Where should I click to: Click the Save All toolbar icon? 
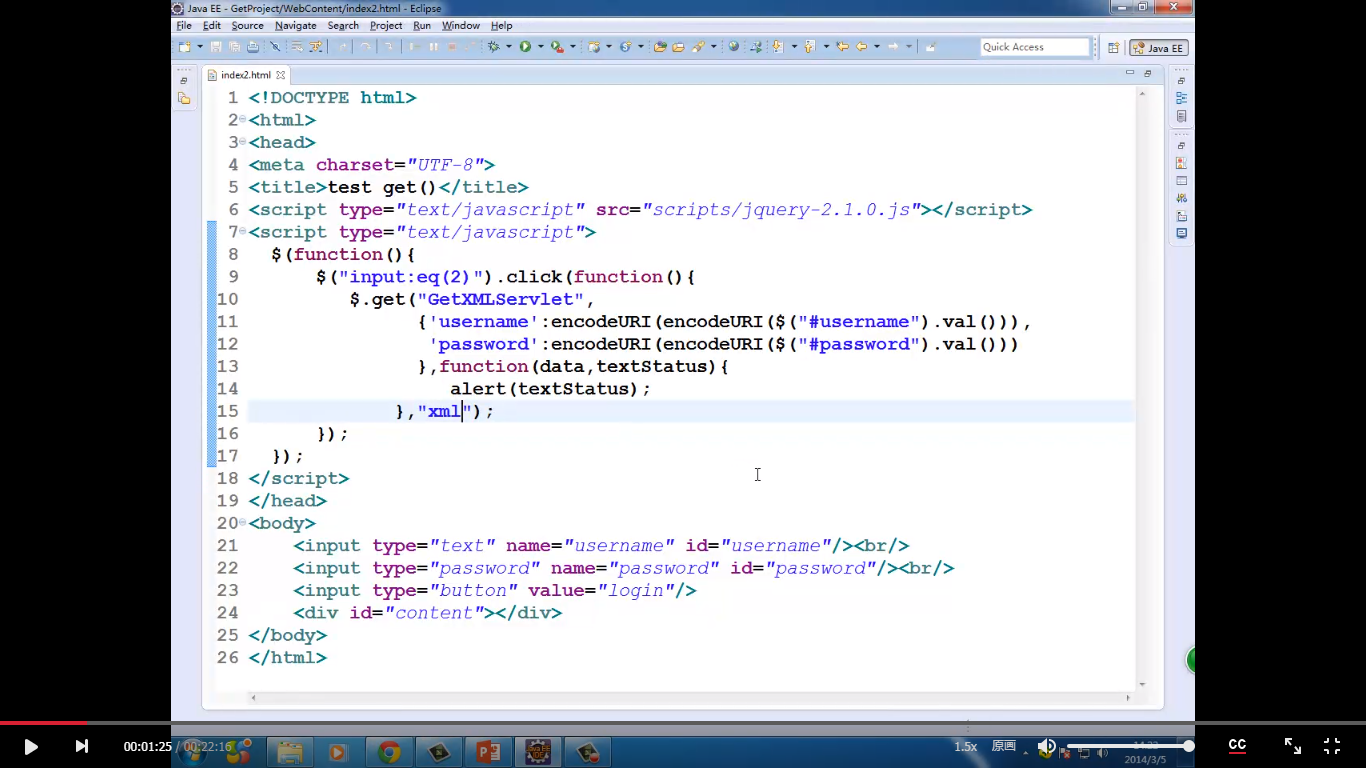(235, 46)
